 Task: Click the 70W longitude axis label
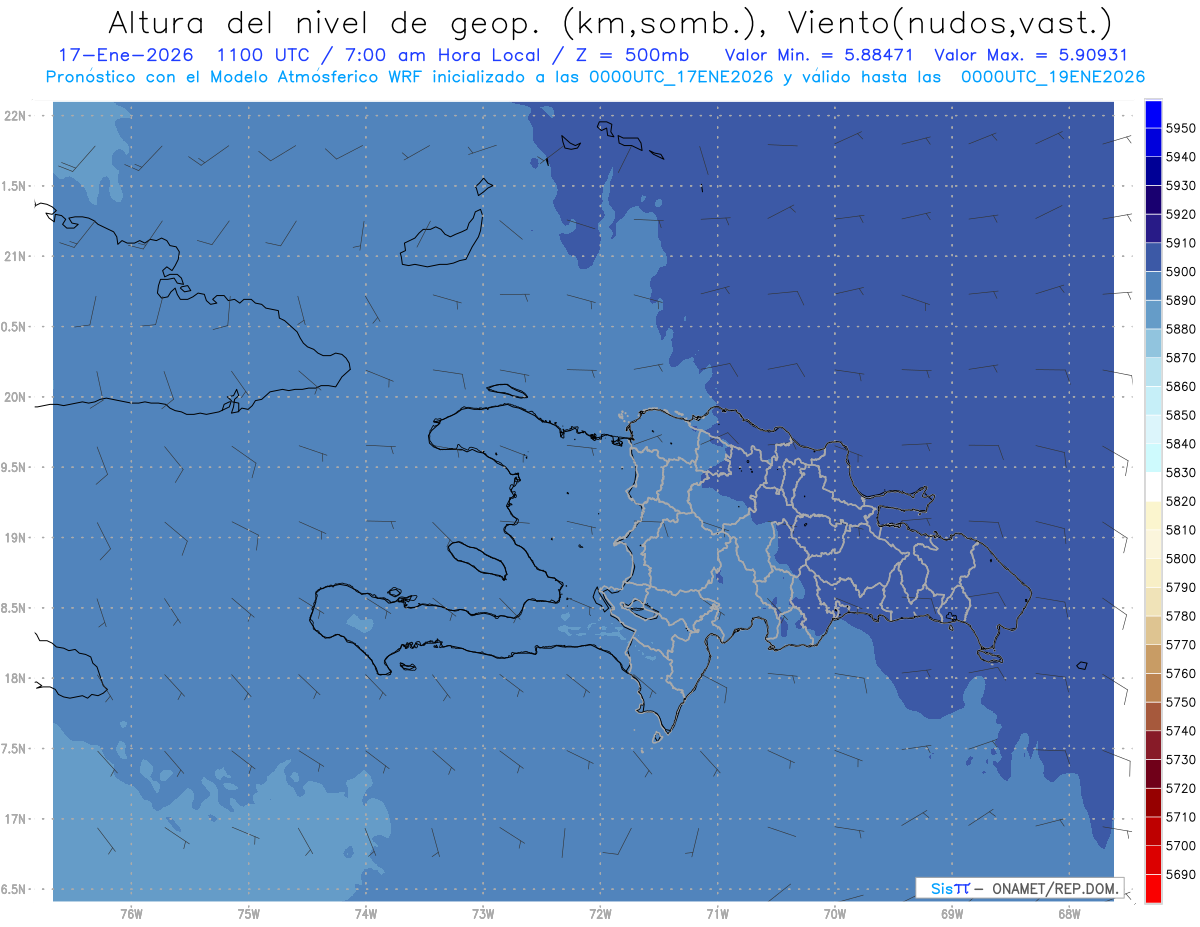[x=835, y=915]
